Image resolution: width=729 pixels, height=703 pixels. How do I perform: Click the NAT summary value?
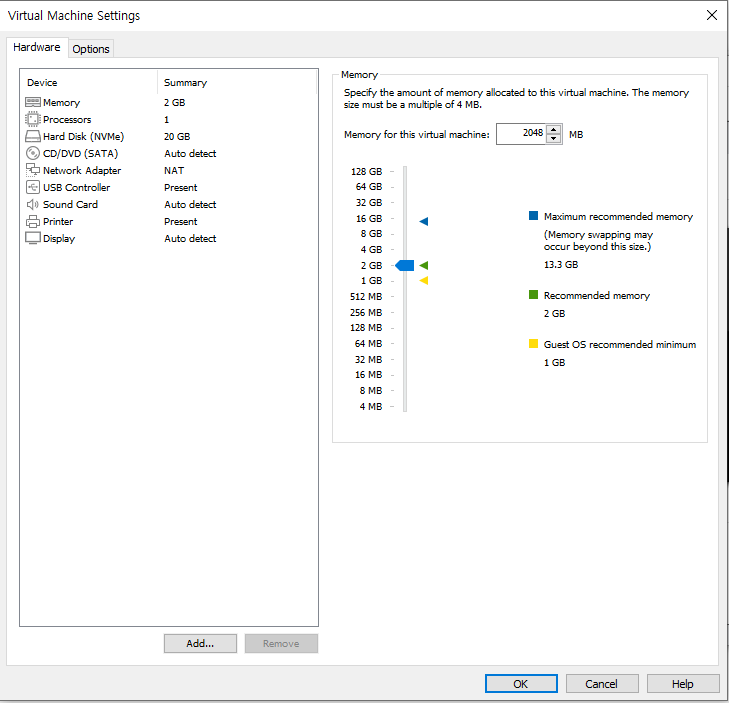[x=174, y=170]
